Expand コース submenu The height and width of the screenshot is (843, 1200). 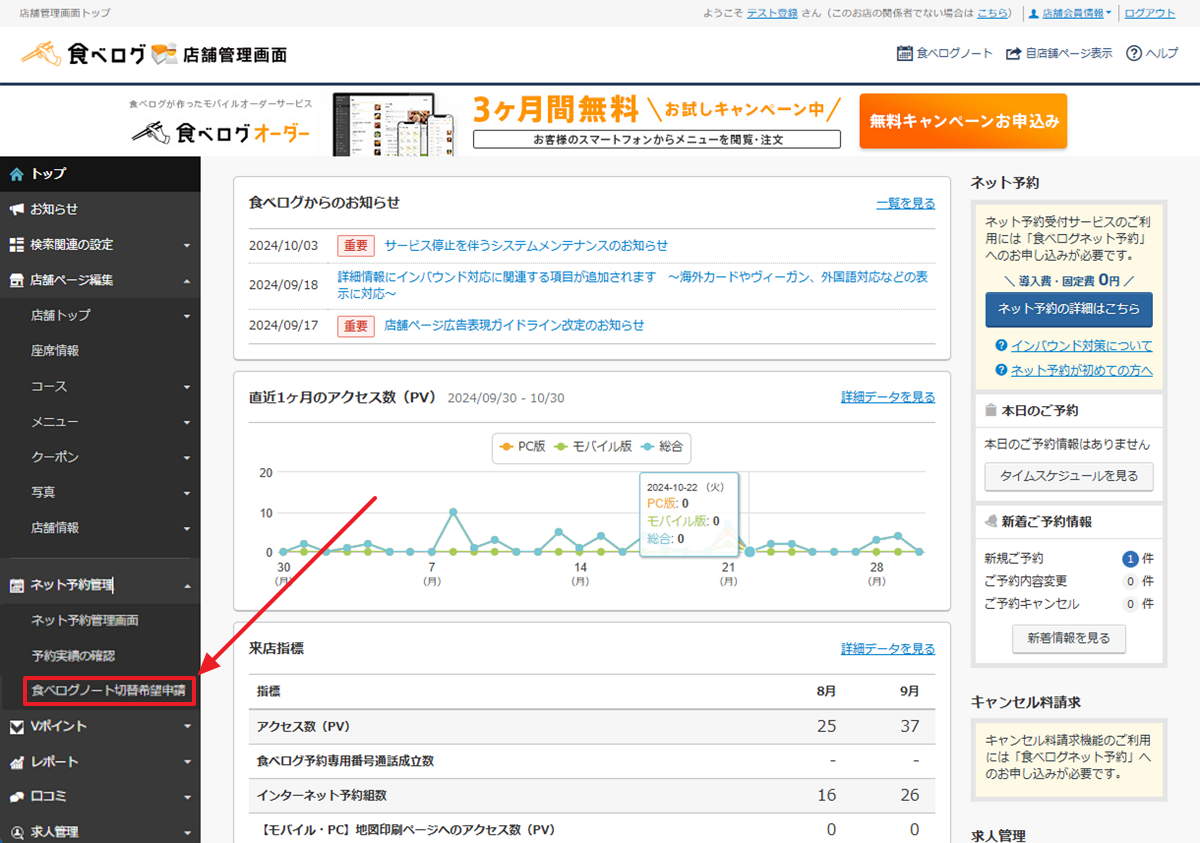coord(100,386)
